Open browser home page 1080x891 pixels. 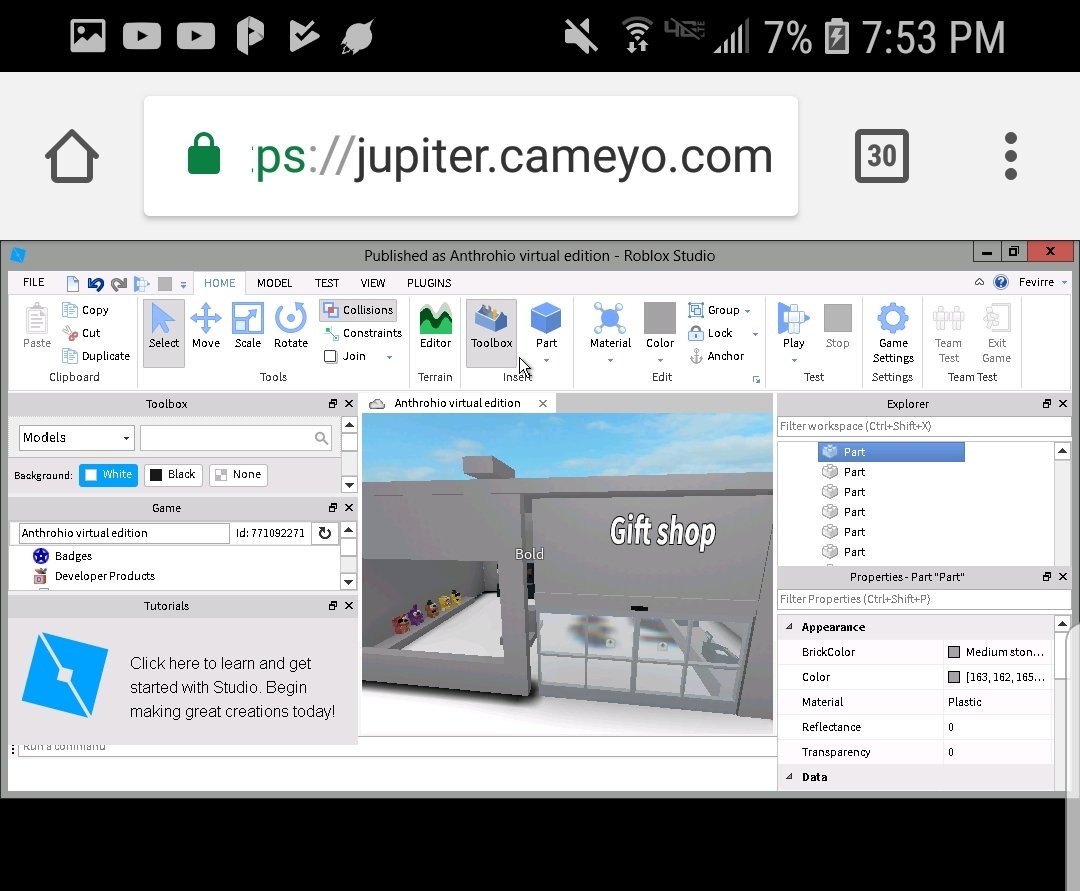(72, 156)
